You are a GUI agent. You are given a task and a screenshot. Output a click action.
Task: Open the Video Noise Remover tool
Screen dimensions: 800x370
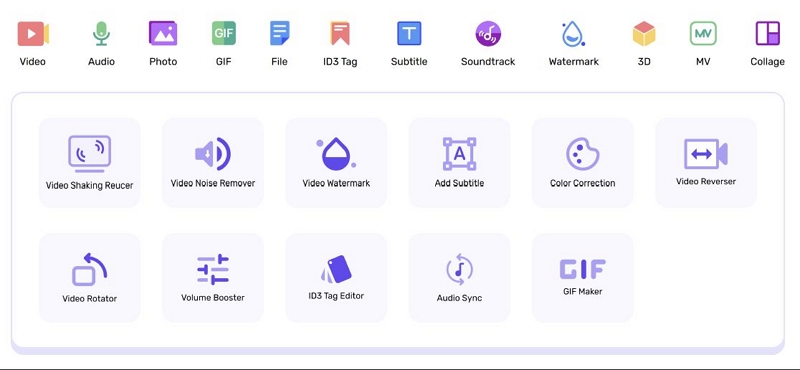coord(213,163)
